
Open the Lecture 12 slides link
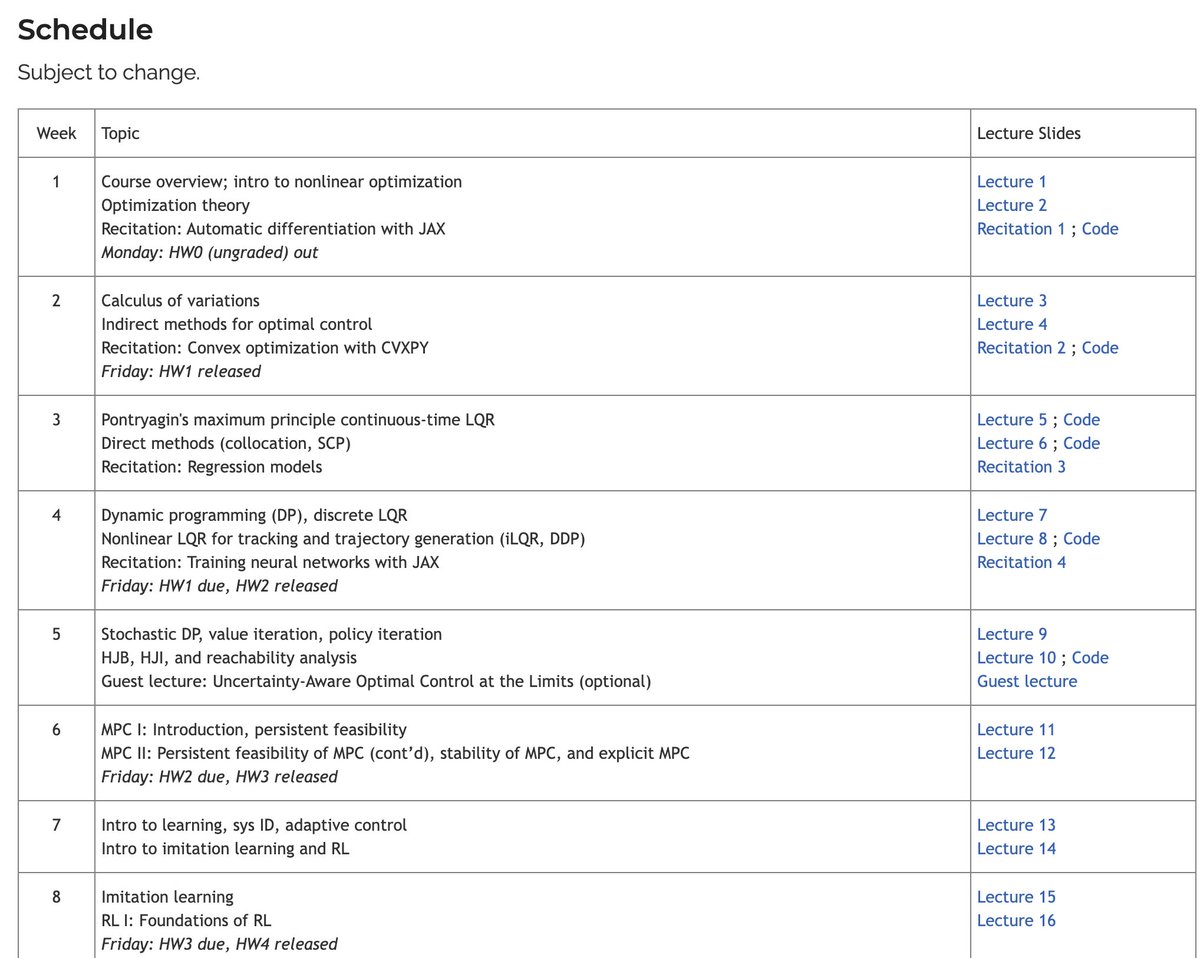1016,753
